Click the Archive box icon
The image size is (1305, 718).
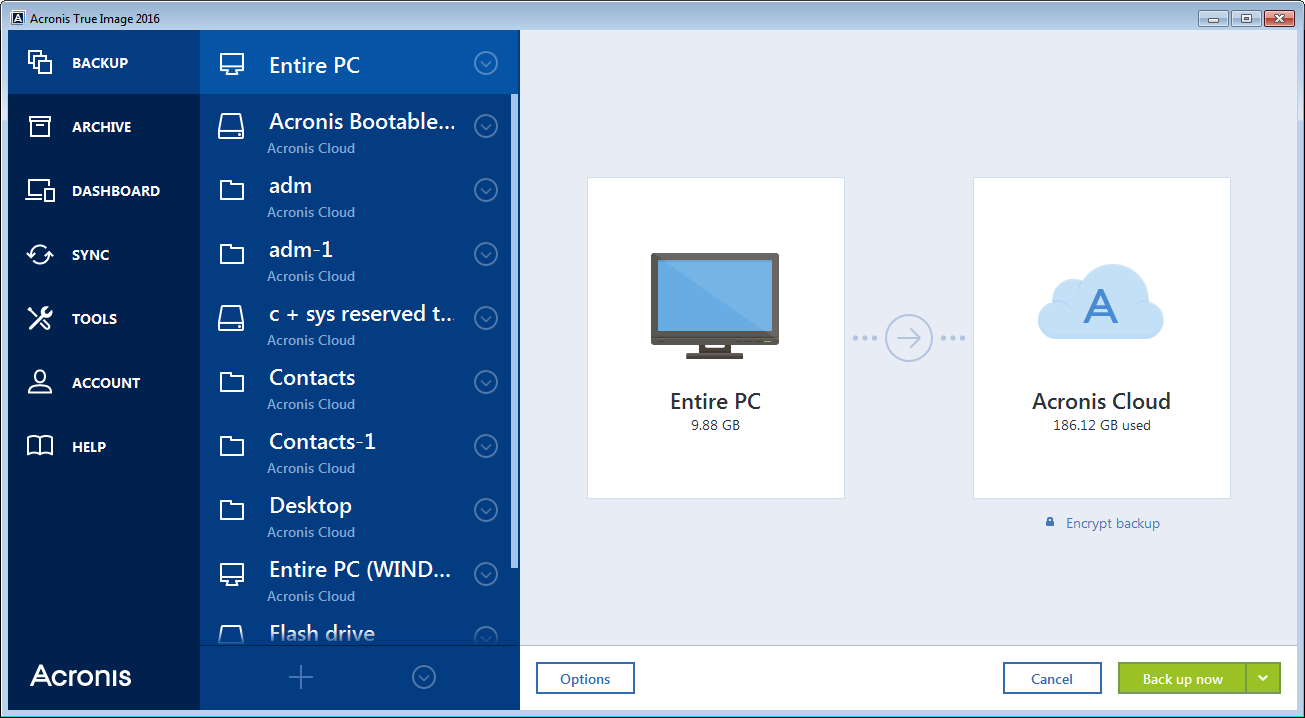[x=40, y=127]
